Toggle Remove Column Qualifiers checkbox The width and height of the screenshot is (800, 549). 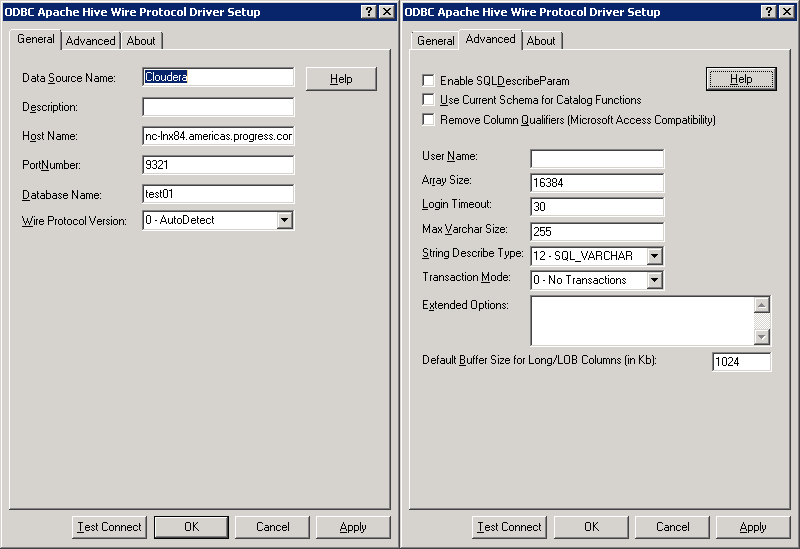pyautogui.click(x=429, y=120)
